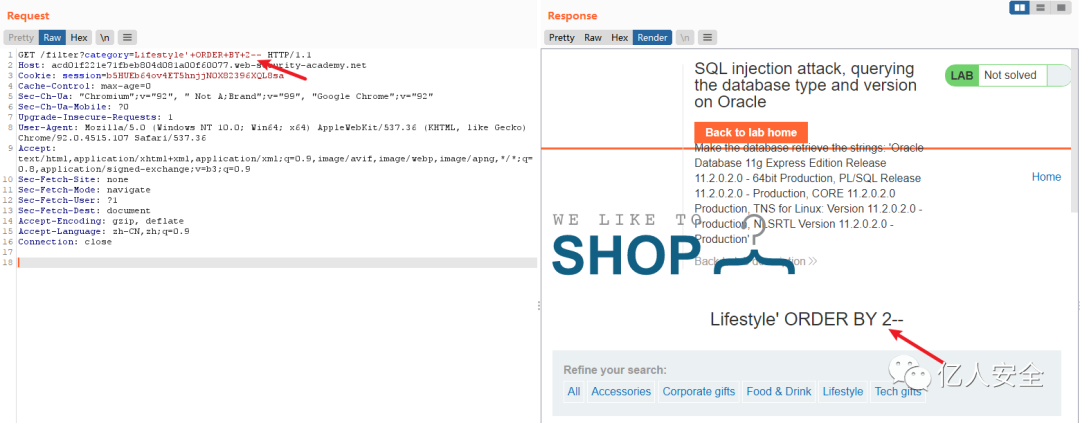1080x423 pixels.
Task: Click the Host header line
Action: point(192,65)
